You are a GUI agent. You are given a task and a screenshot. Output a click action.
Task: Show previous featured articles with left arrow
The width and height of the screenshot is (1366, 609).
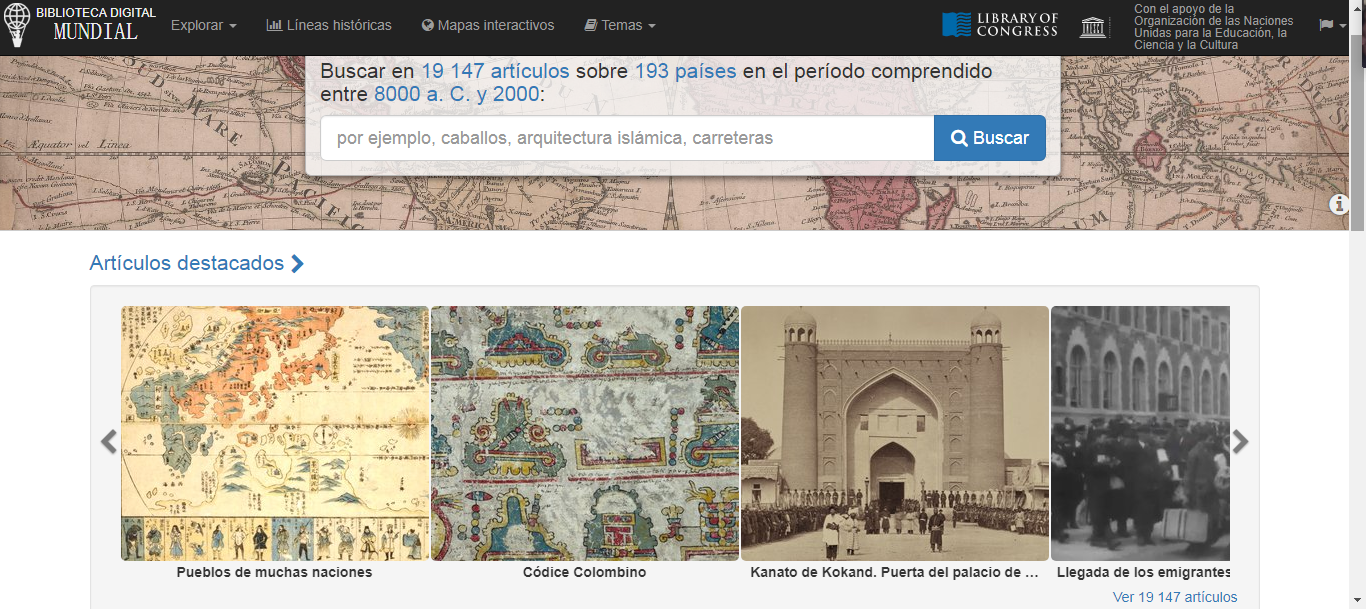click(x=109, y=441)
